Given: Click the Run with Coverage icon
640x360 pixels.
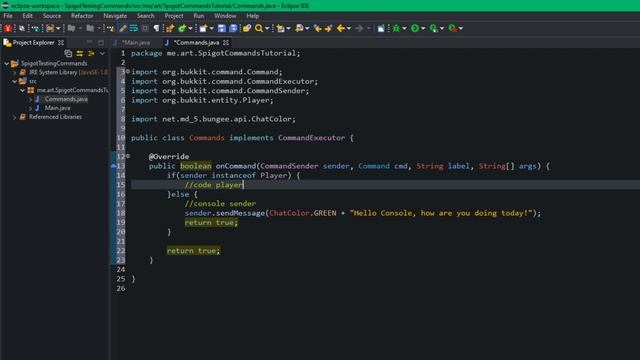Looking at the screenshot, I should [433, 28].
